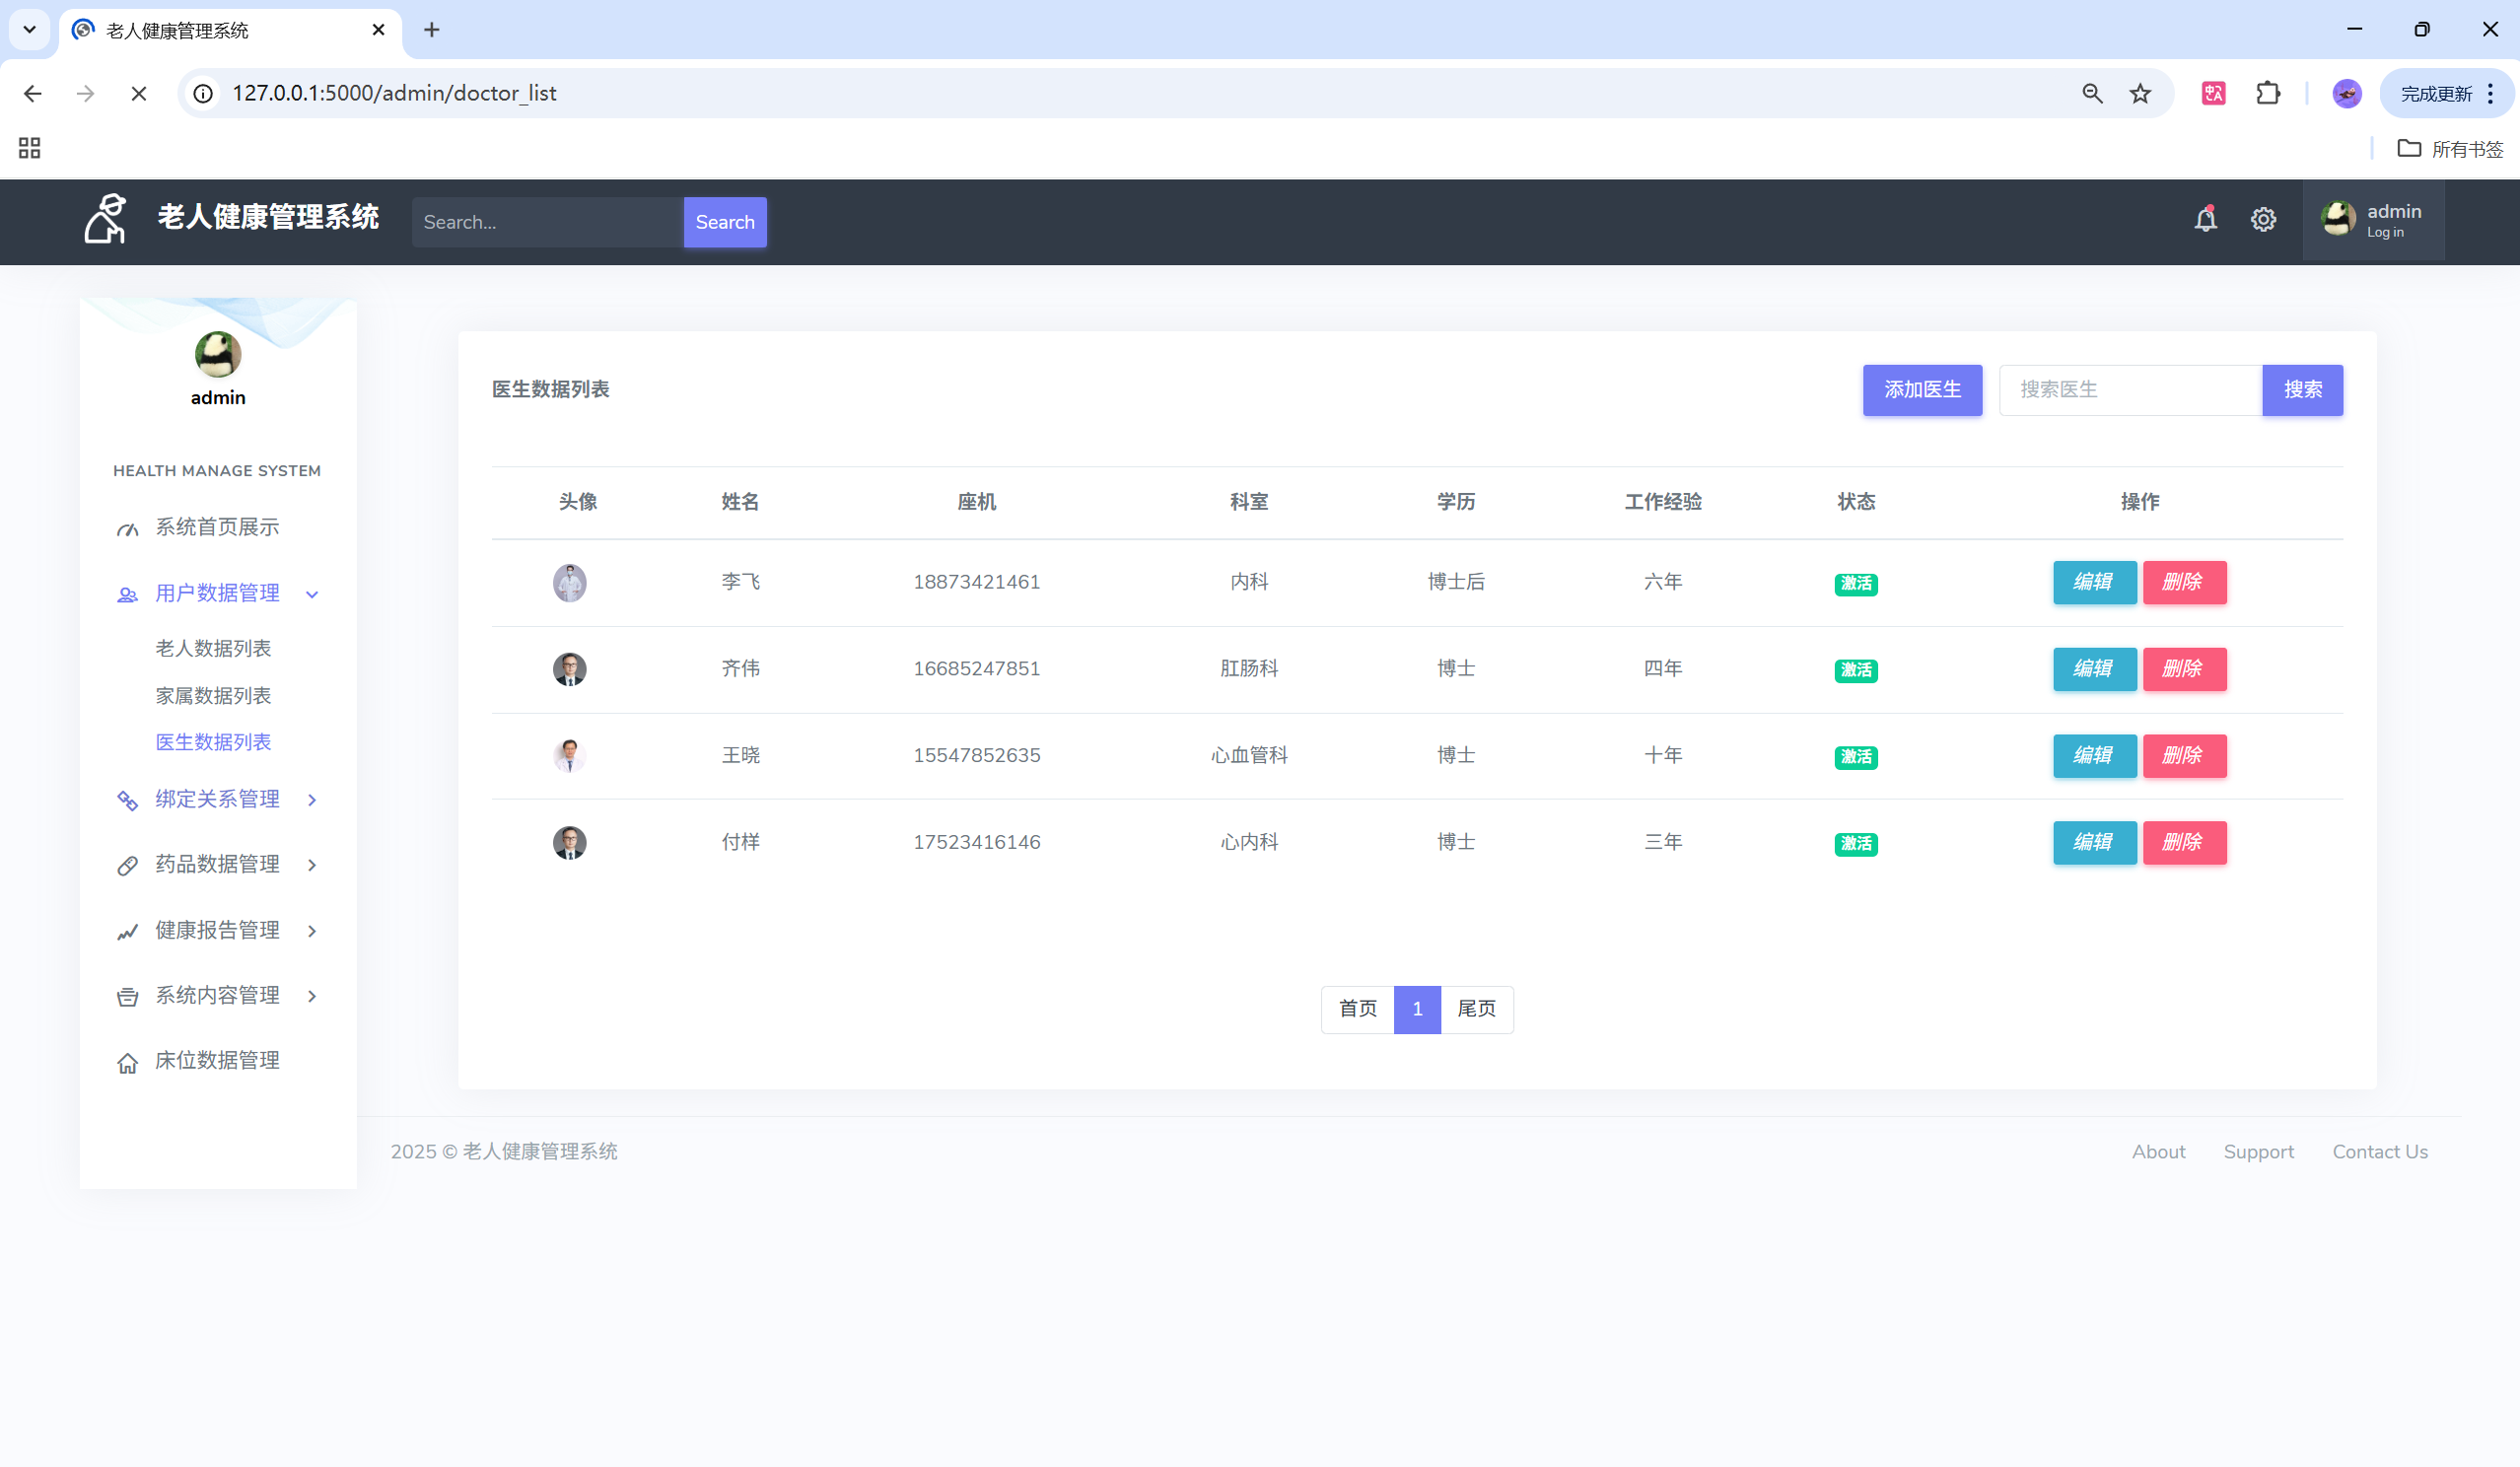
Task: Open the settings gear icon in header
Action: 2263,220
